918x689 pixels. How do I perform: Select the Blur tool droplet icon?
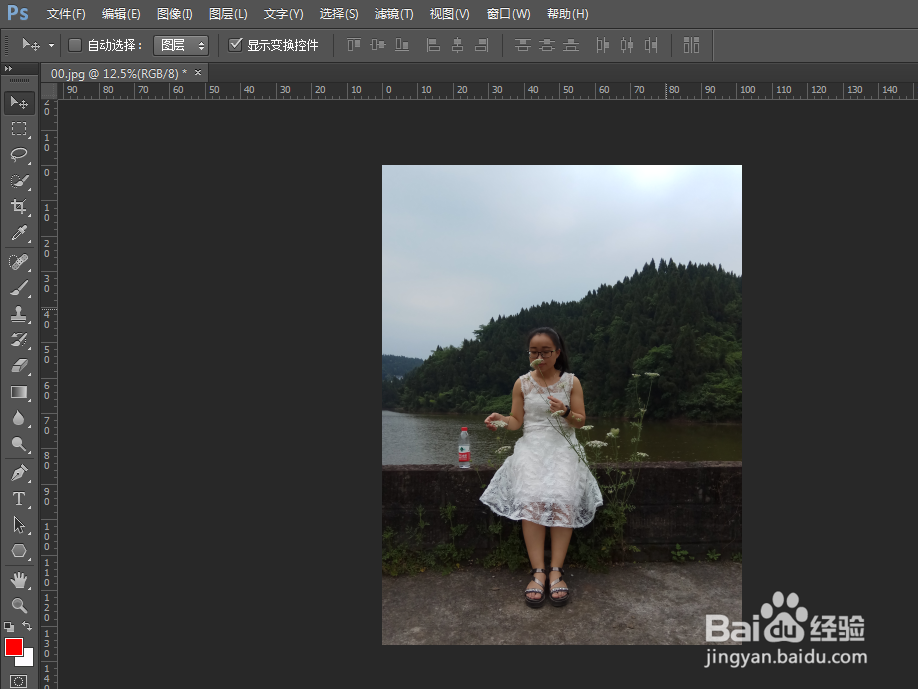click(x=19, y=418)
